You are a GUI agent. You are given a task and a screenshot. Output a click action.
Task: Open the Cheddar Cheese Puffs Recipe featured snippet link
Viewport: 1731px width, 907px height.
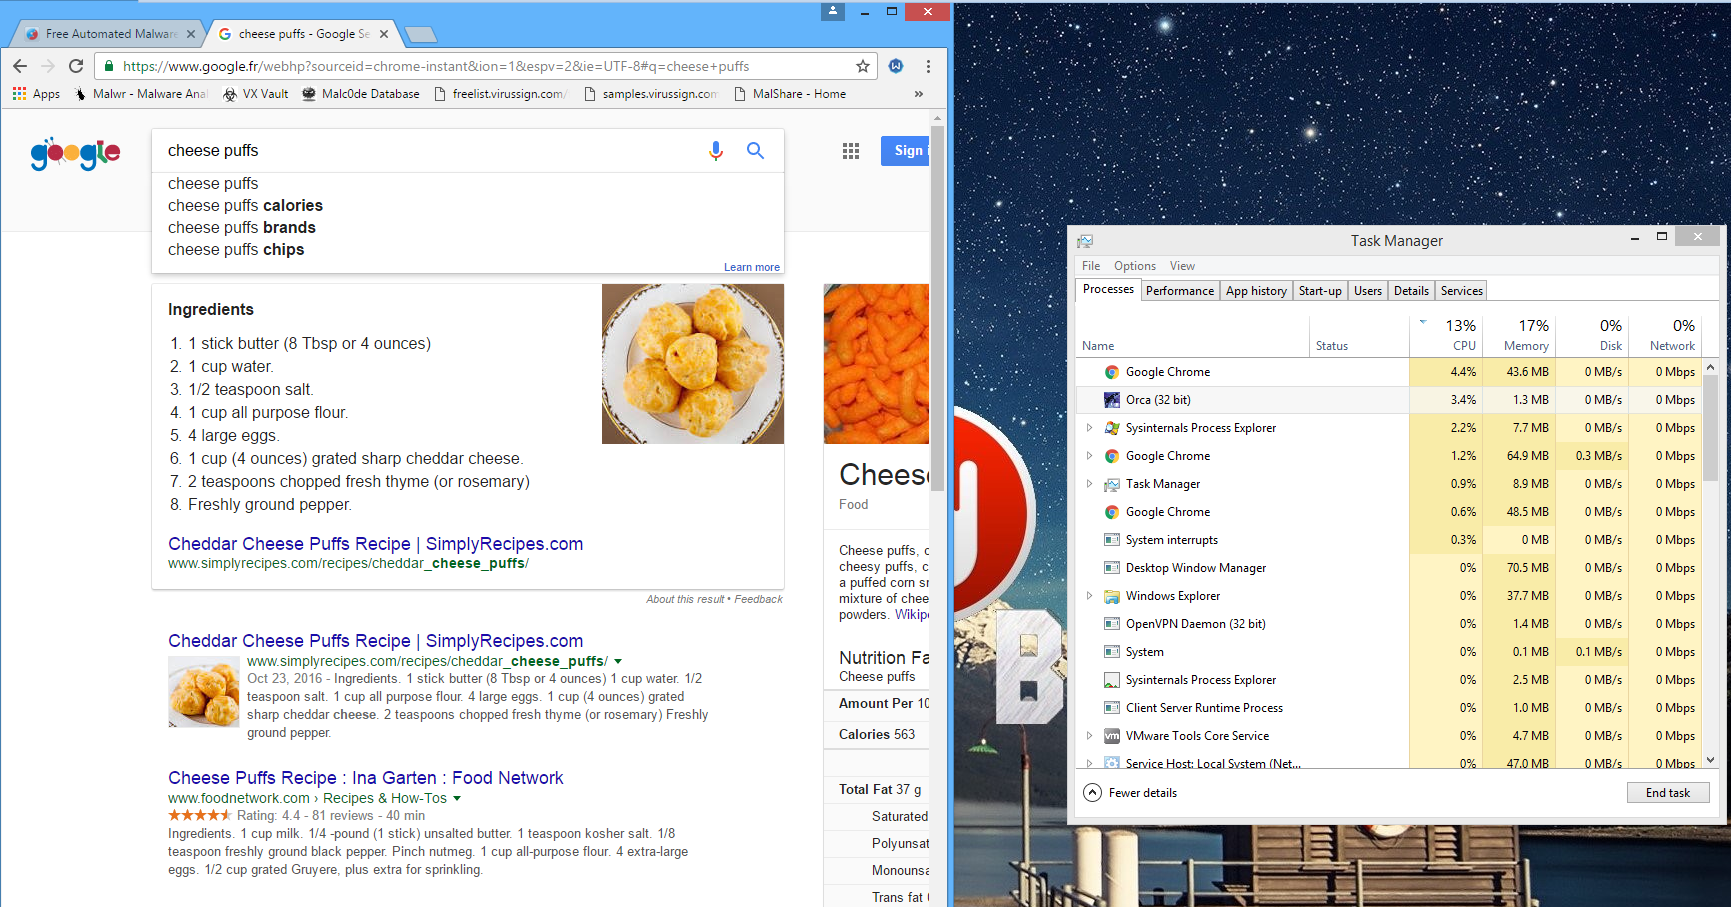(x=375, y=544)
